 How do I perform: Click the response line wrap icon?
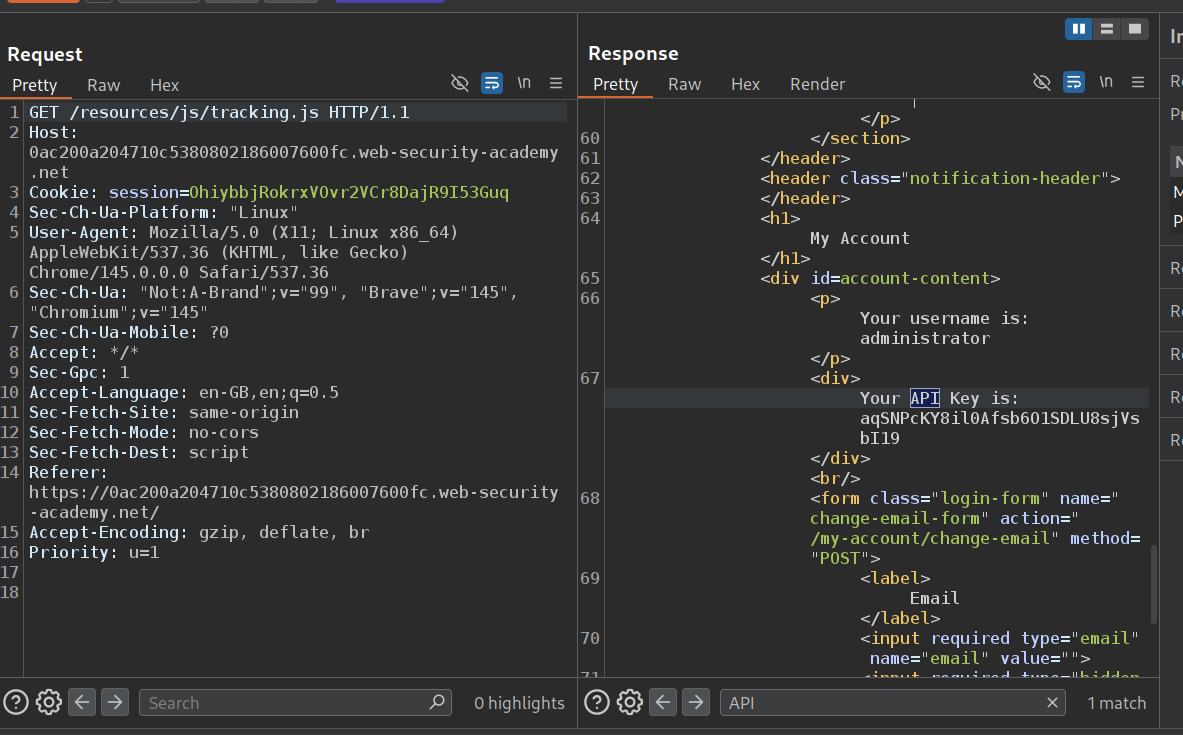tap(1073, 82)
